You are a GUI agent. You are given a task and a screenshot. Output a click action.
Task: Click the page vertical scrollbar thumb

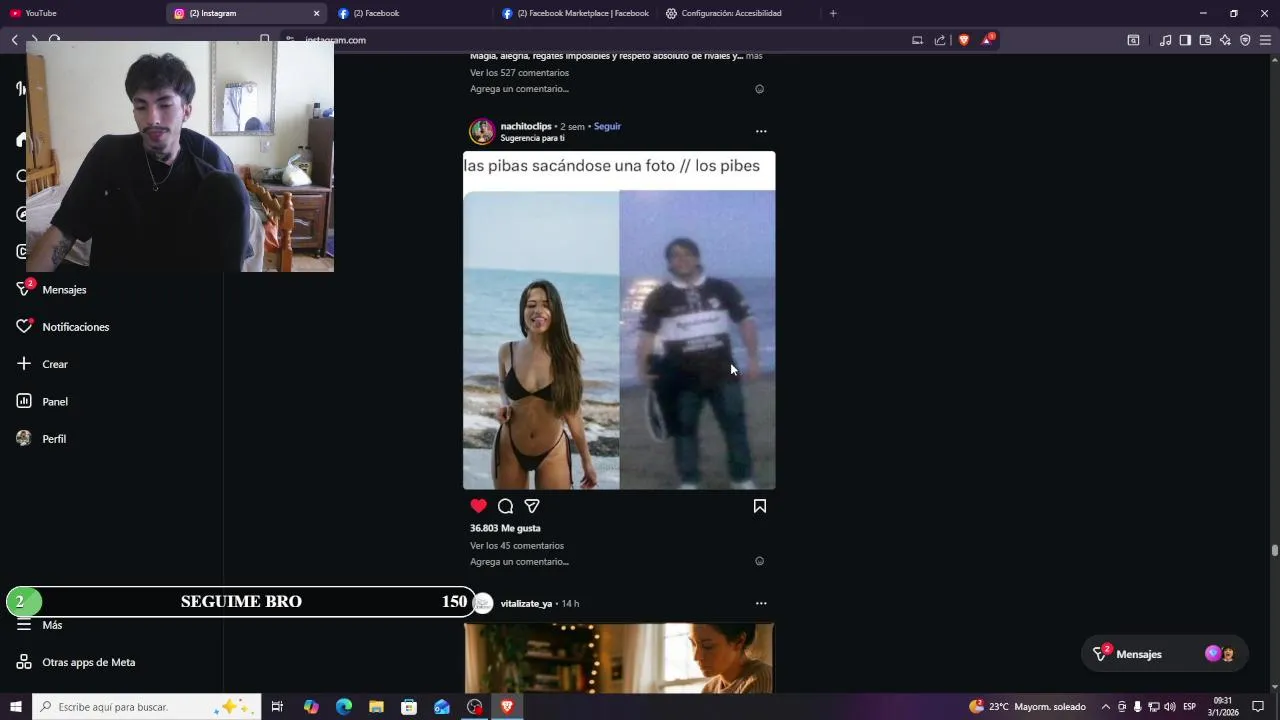click(1274, 550)
